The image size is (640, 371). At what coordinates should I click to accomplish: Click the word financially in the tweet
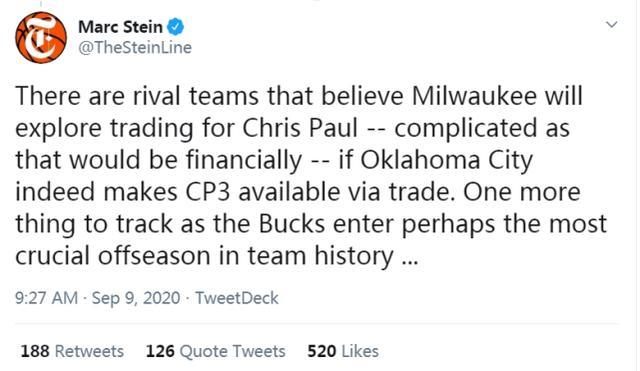pyautogui.click(x=244, y=160)
